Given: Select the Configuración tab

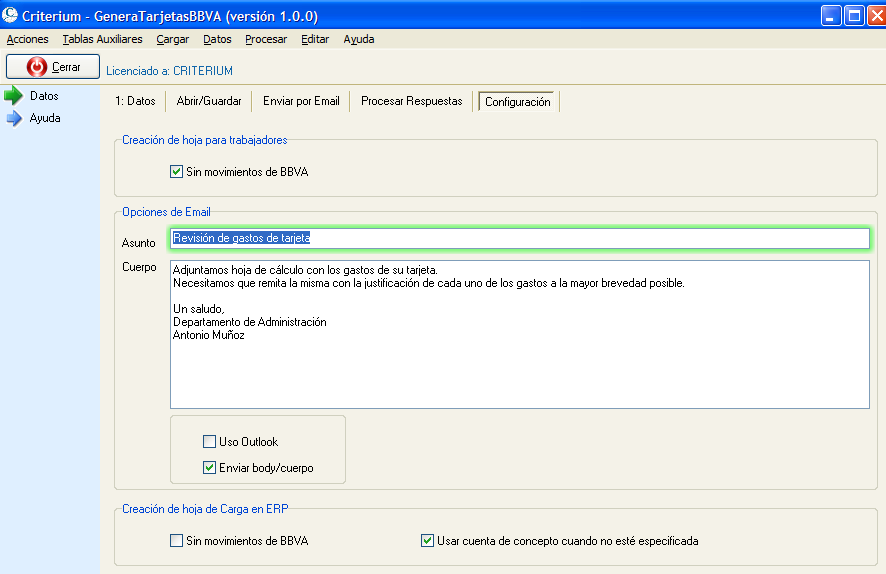Looking at the screenshot, I should click(x=518, y=102).
